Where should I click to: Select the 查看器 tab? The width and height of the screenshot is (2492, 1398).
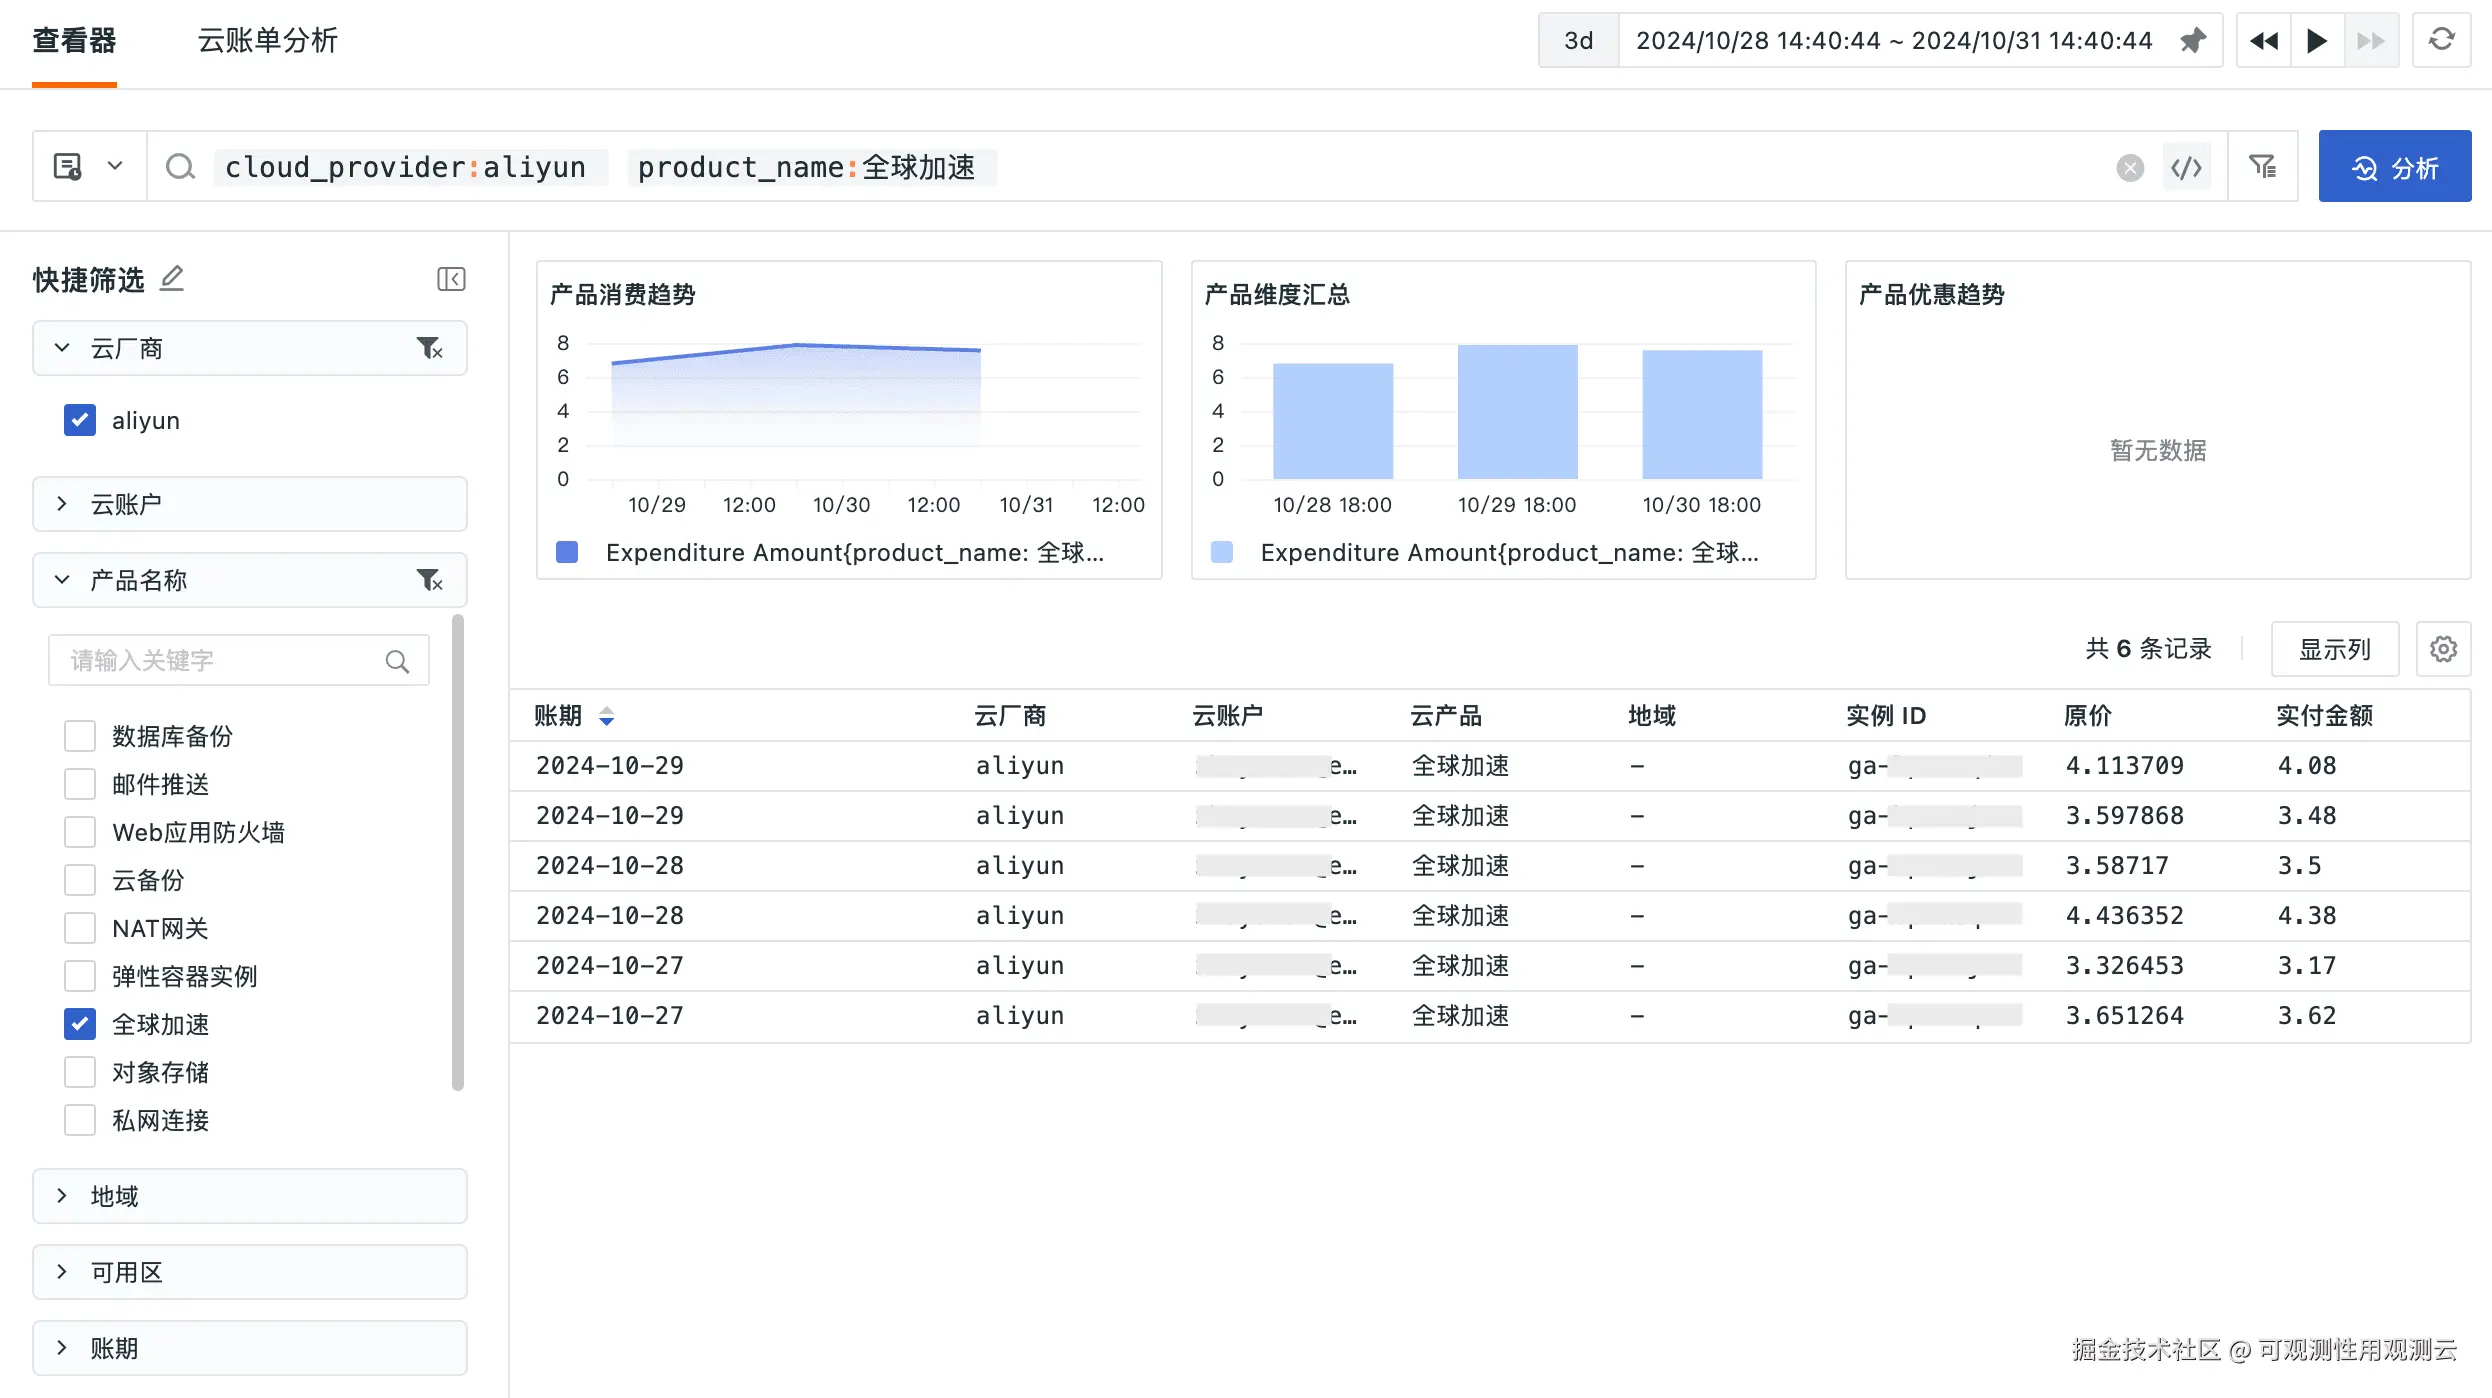74,41
